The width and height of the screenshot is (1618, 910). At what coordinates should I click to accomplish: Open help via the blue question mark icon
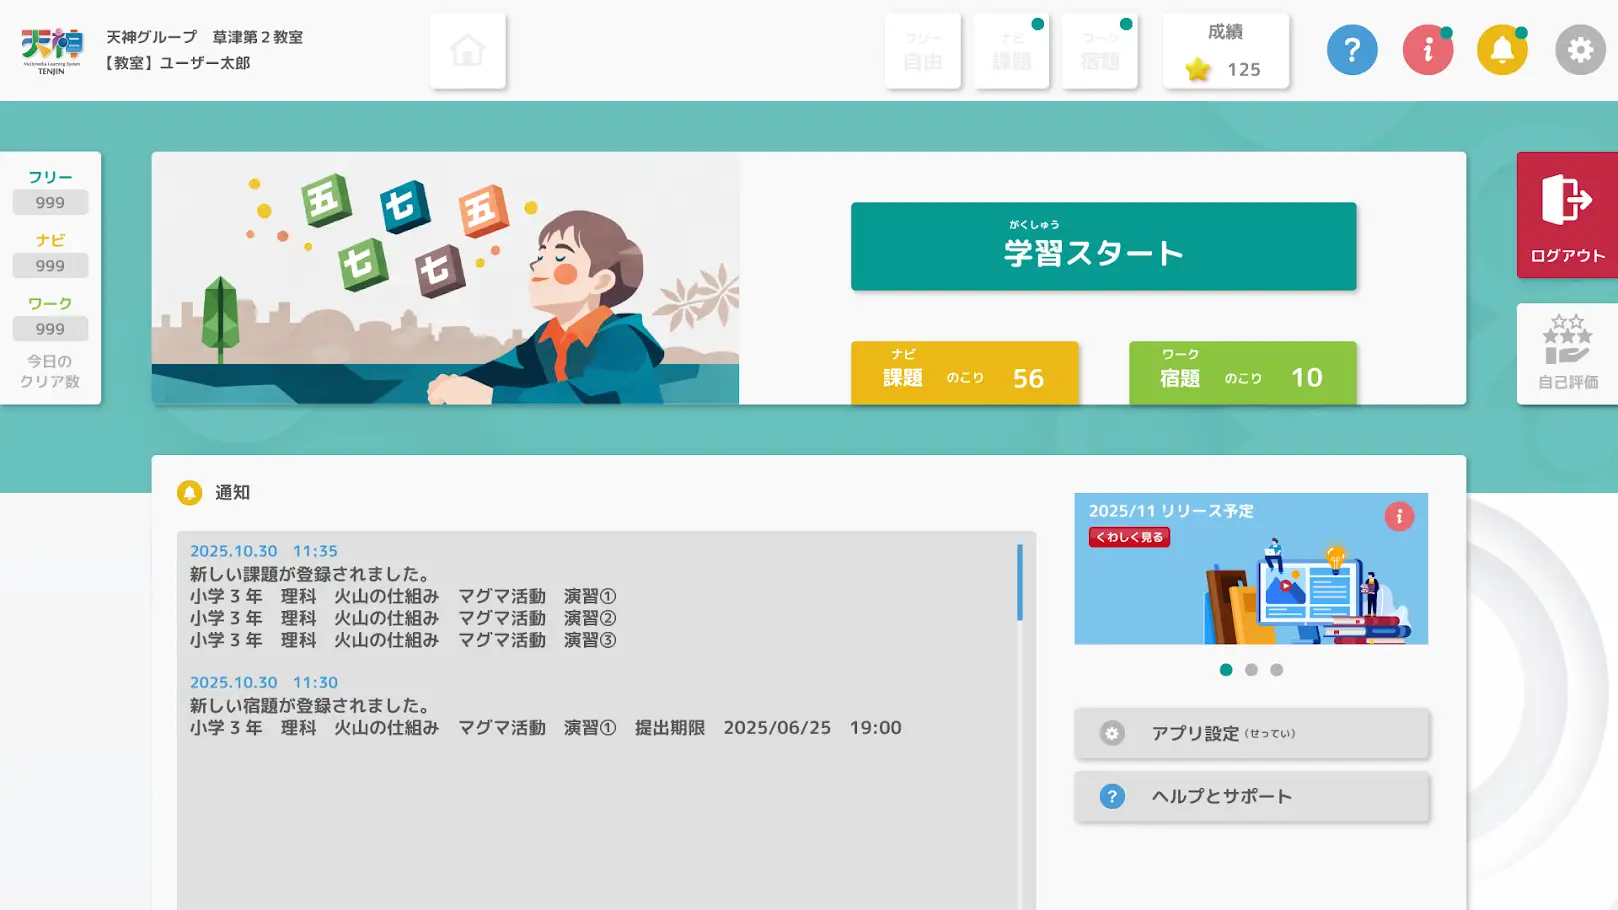click(1351, 49)
